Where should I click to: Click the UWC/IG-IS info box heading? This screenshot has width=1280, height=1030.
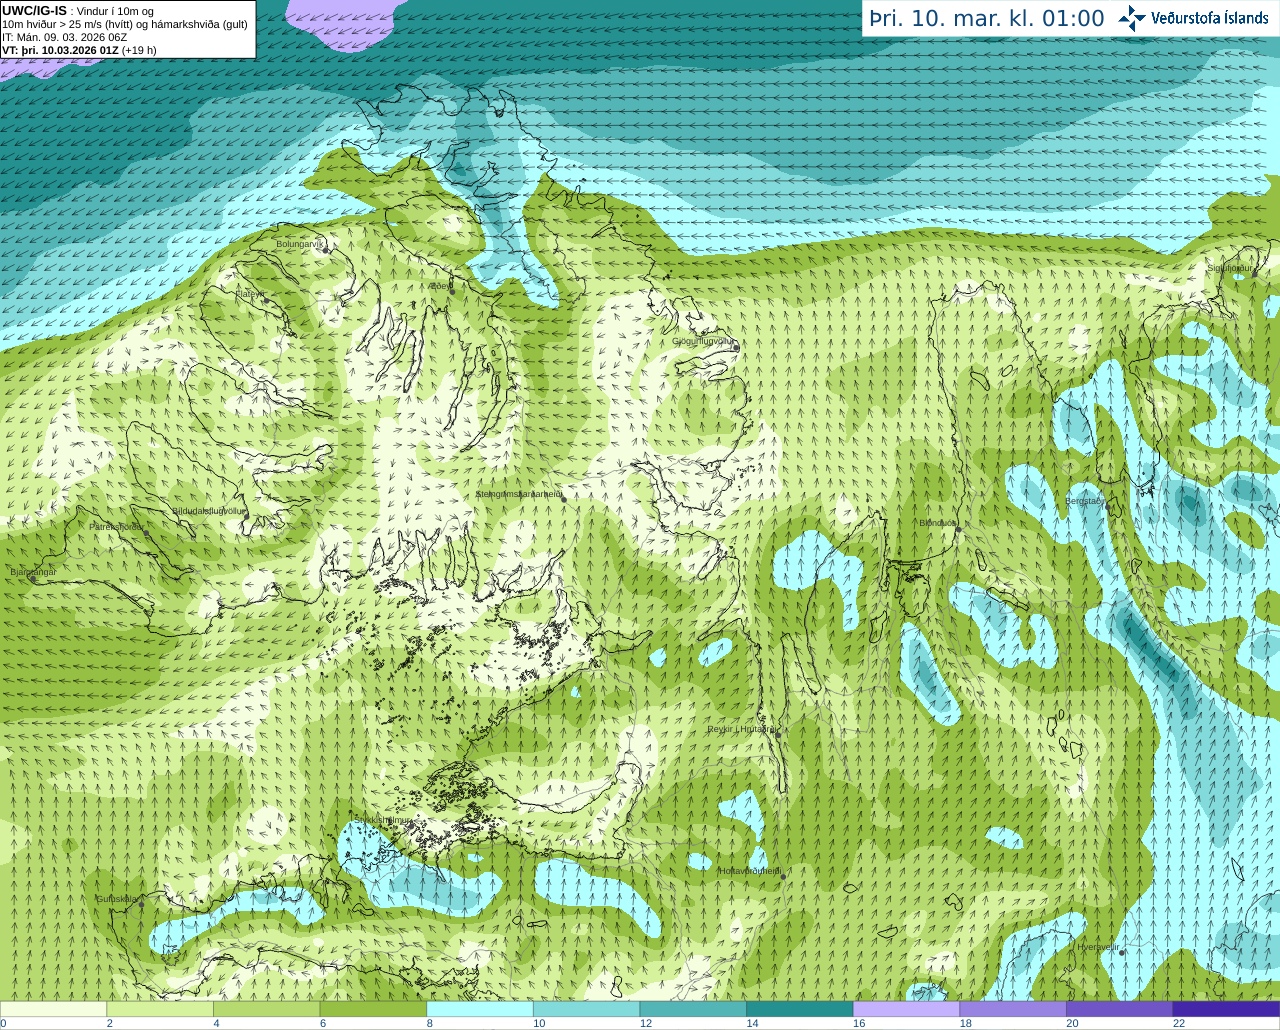(35, 10)
